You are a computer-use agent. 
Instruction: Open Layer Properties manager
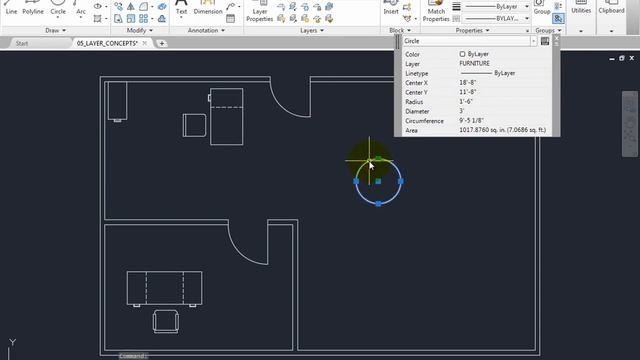point(260,11)
